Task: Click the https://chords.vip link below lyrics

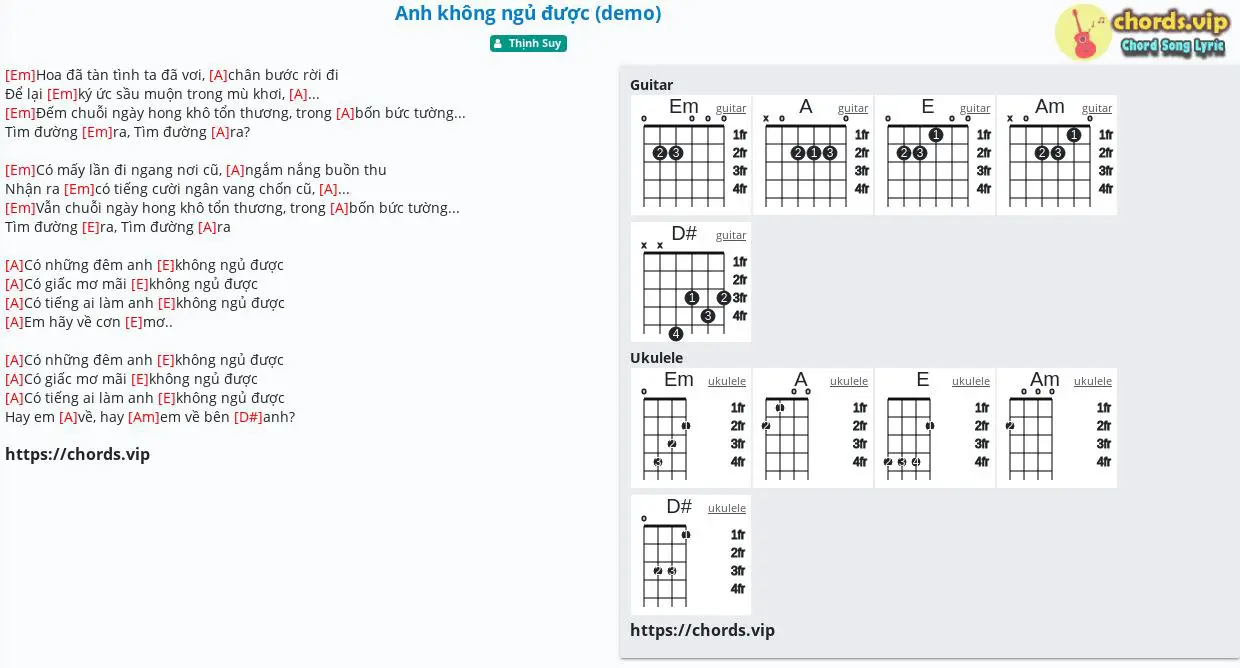Action: coord(78,454)
